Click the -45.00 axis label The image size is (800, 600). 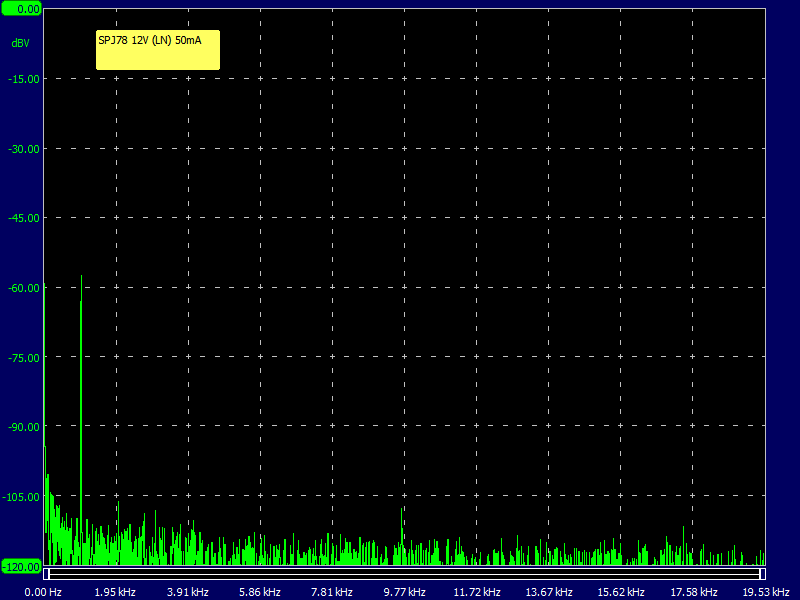click(23, 218)
